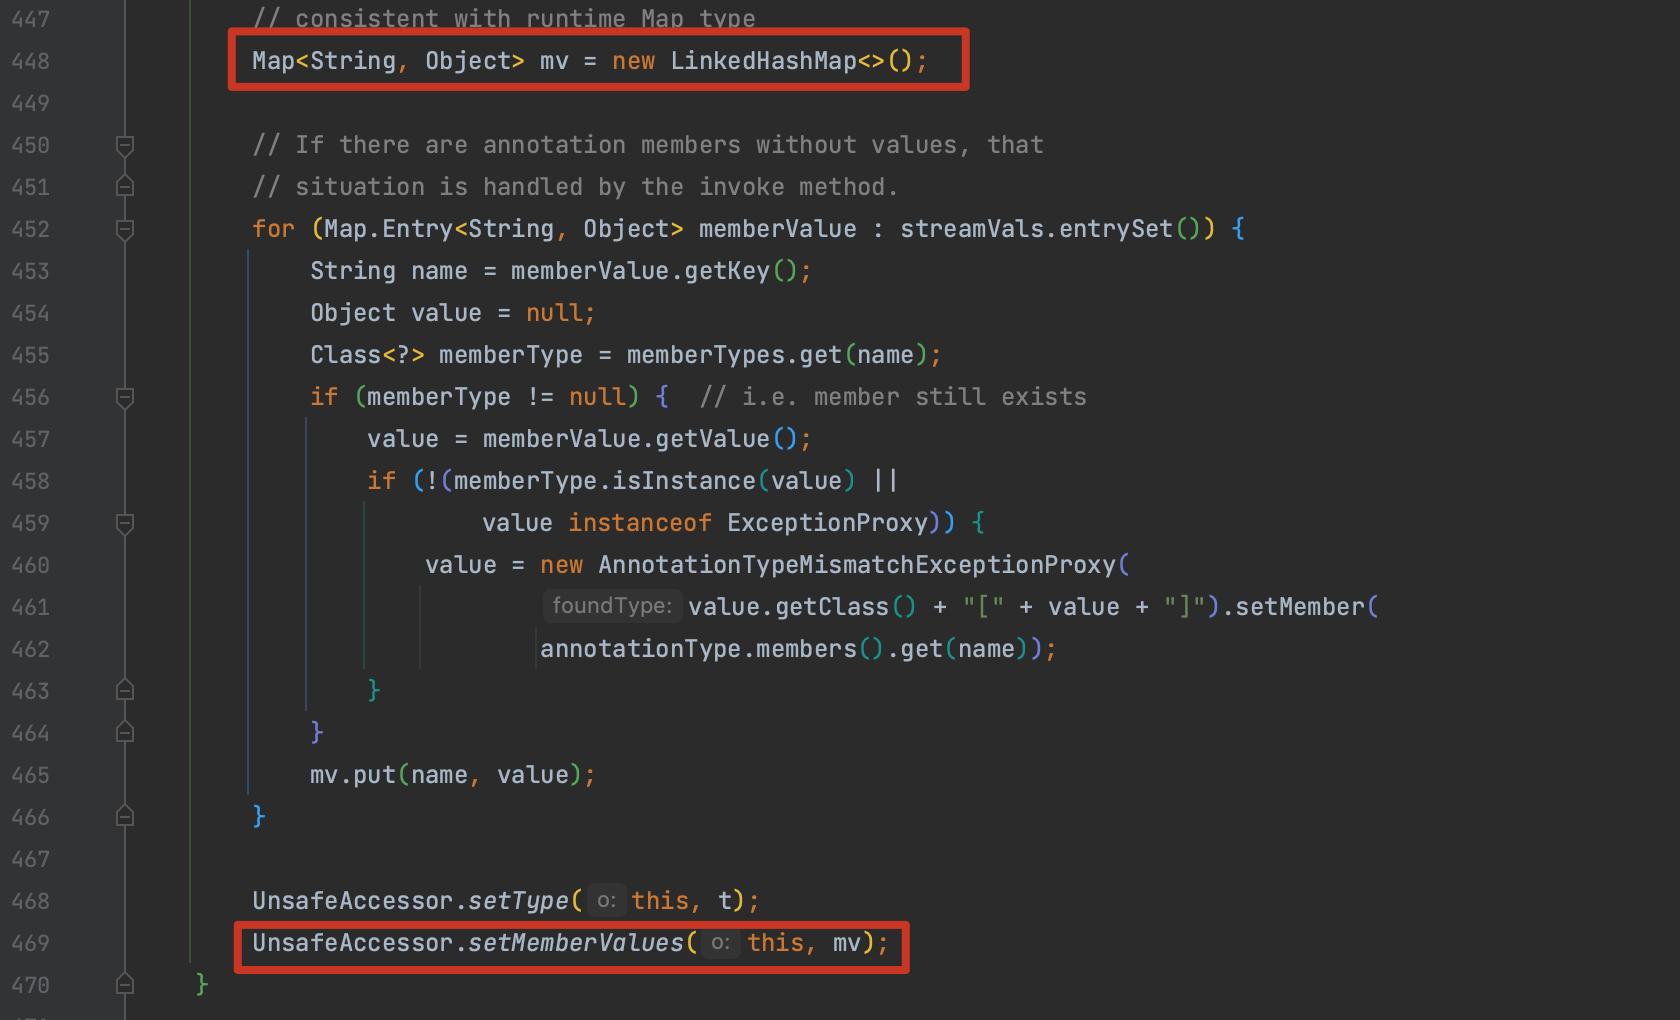
Task: Click 'Class<?> memberType' declaration
Action: (x=446, y=355)
